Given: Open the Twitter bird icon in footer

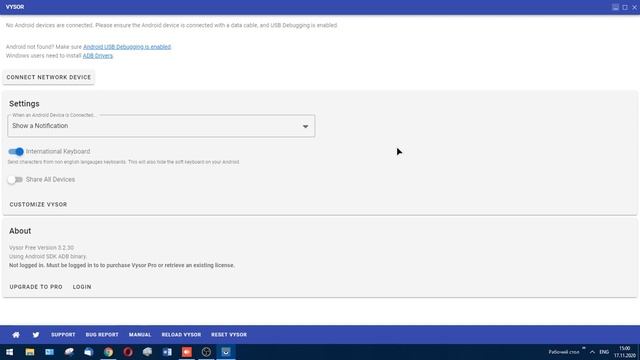Looking at the screenshot, I should [36, 335].
